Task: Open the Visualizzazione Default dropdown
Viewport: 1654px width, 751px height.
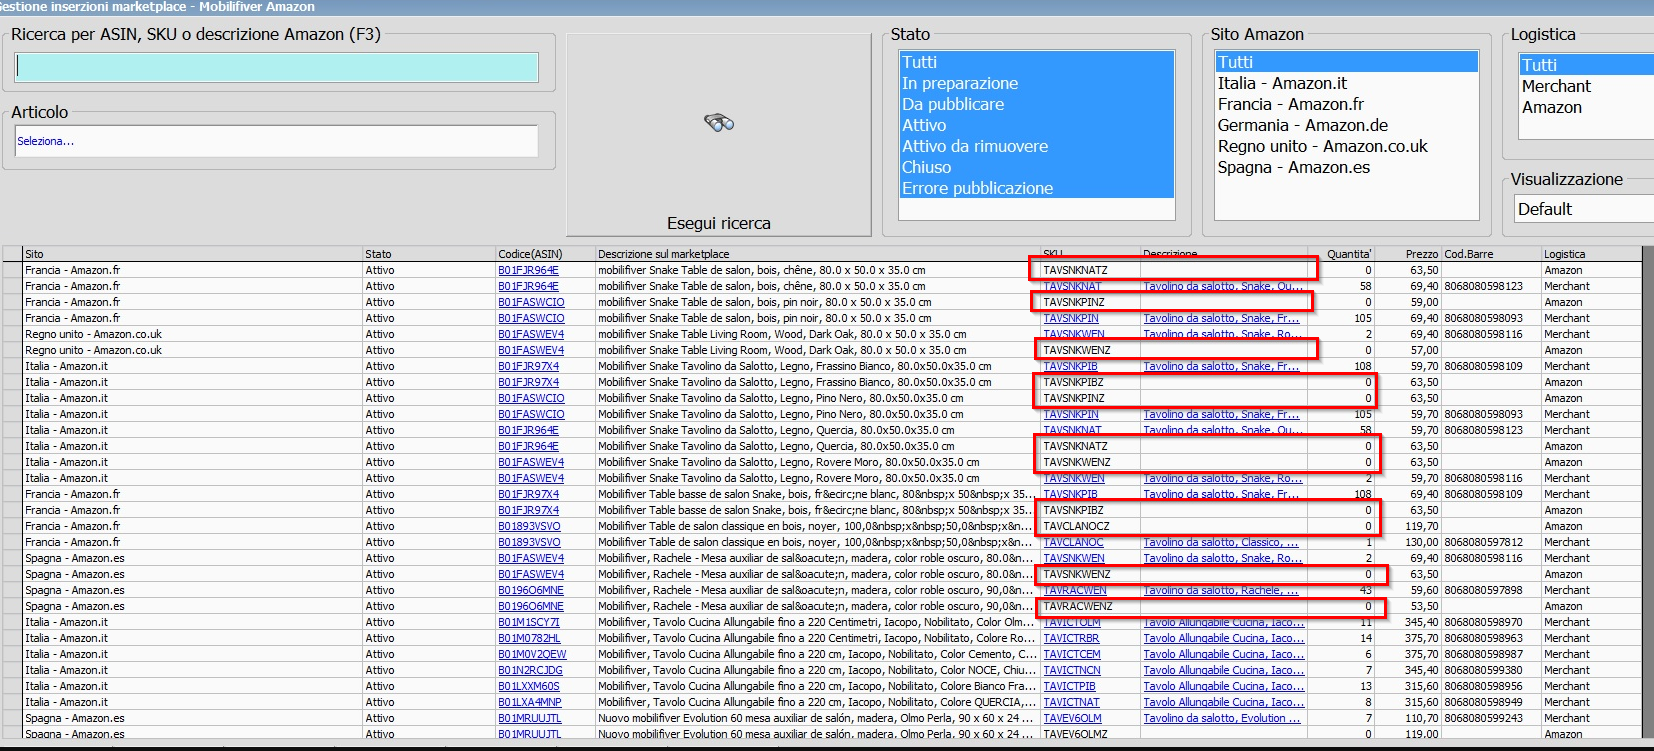Action: 1584,209
